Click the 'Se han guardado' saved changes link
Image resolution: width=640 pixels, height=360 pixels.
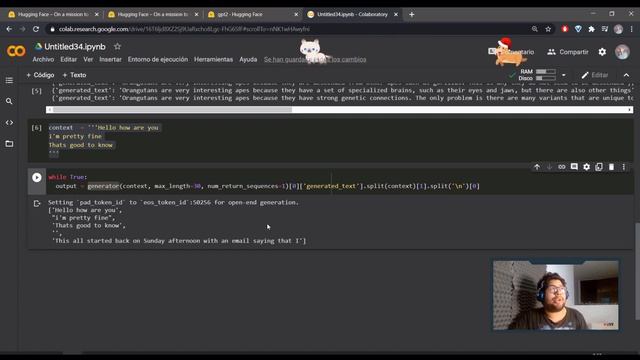(315, 60)
